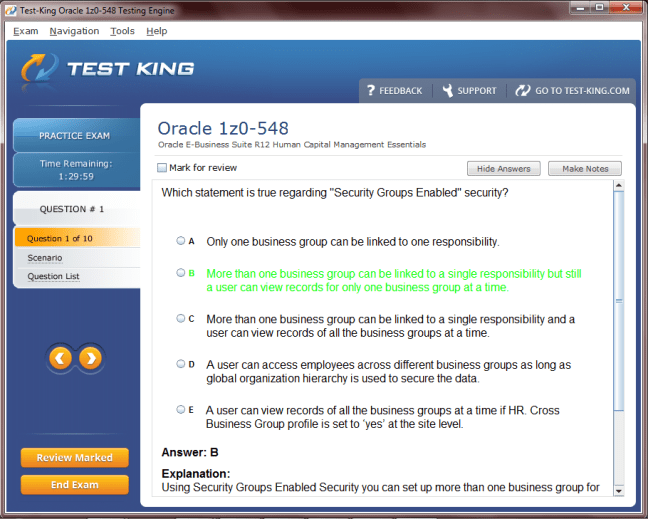The height and width of the screenshot is (519, 648).
Task: Select answer option A radio button
Action: click(181, 240)
